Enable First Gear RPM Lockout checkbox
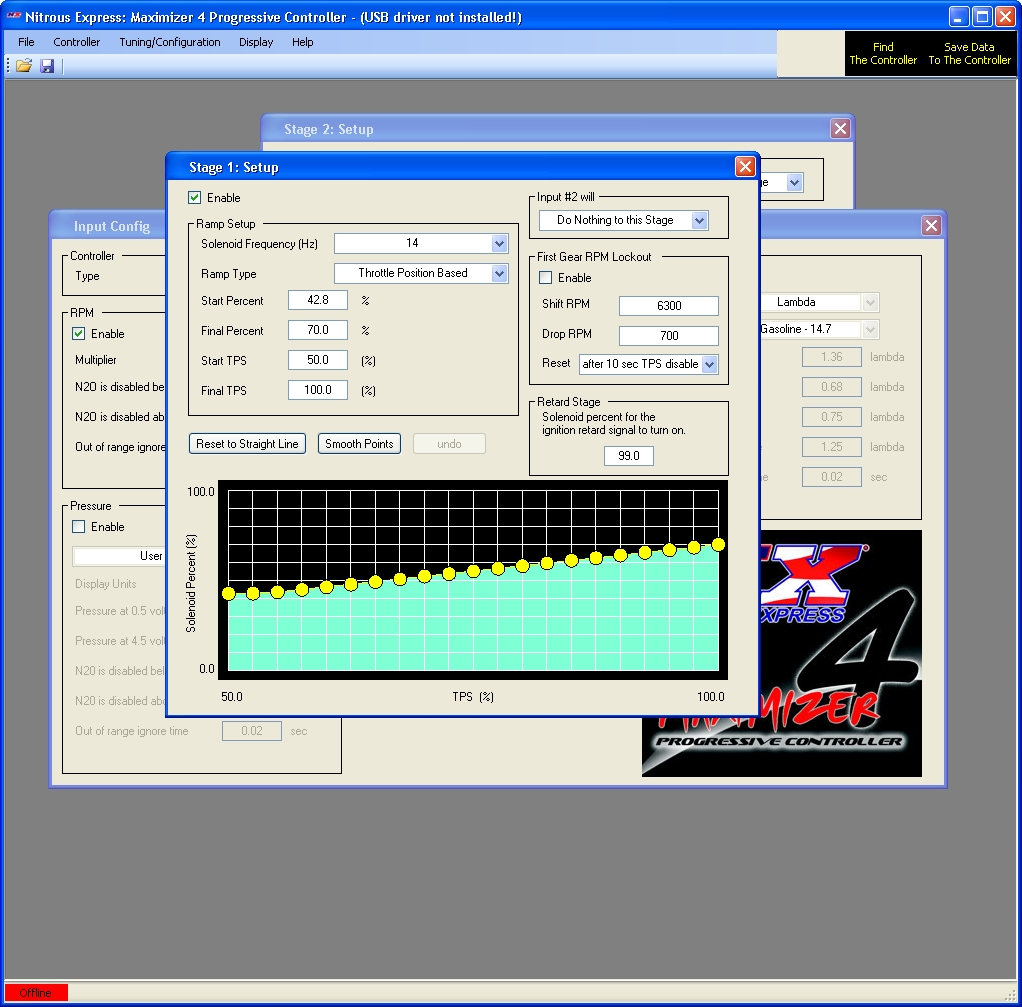This screenshot has height=1007, width=1022. tap(546, 278)
